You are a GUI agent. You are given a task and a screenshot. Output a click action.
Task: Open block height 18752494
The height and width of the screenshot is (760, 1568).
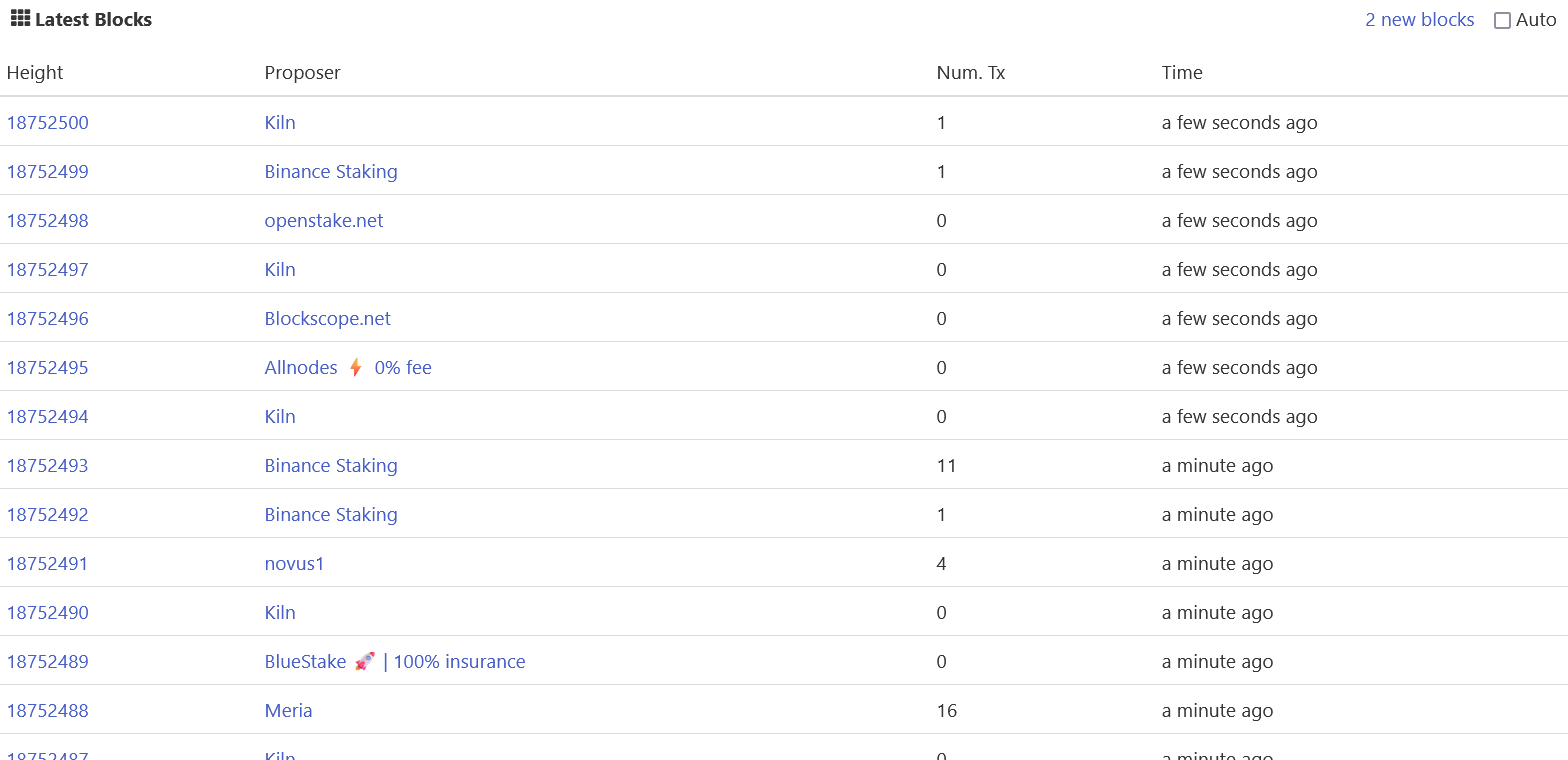tap(48, 417)
